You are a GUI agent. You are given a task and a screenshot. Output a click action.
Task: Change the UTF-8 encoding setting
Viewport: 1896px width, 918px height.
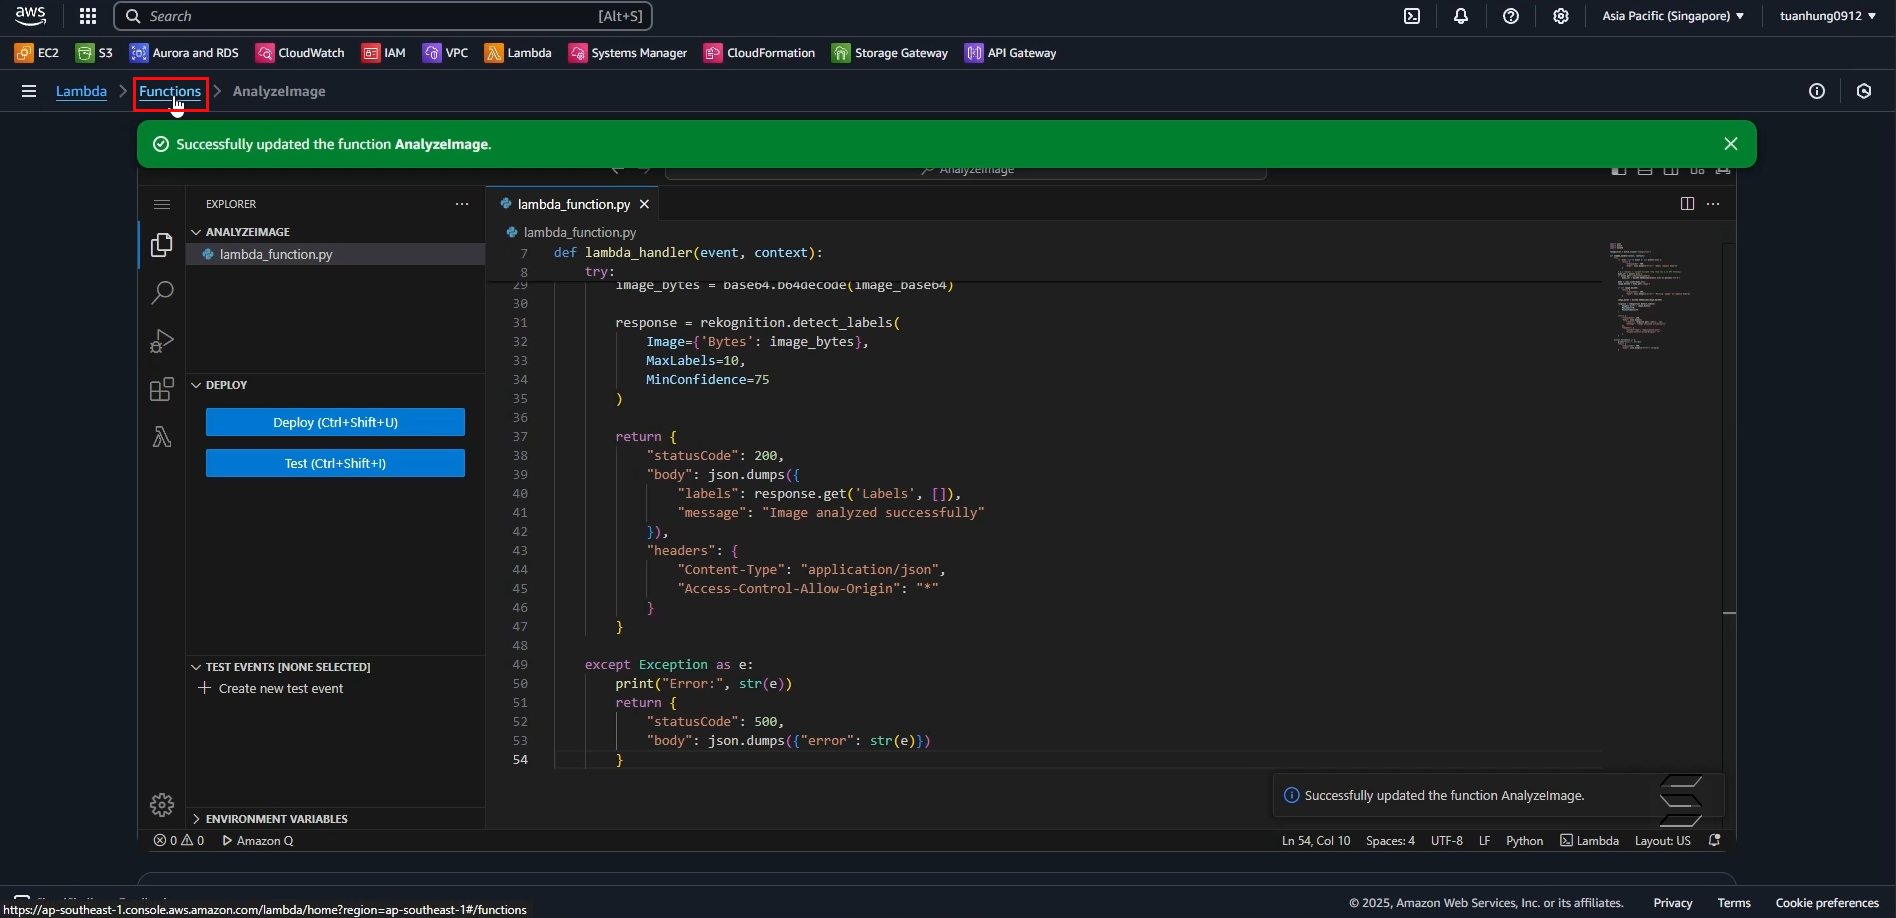1447,841
